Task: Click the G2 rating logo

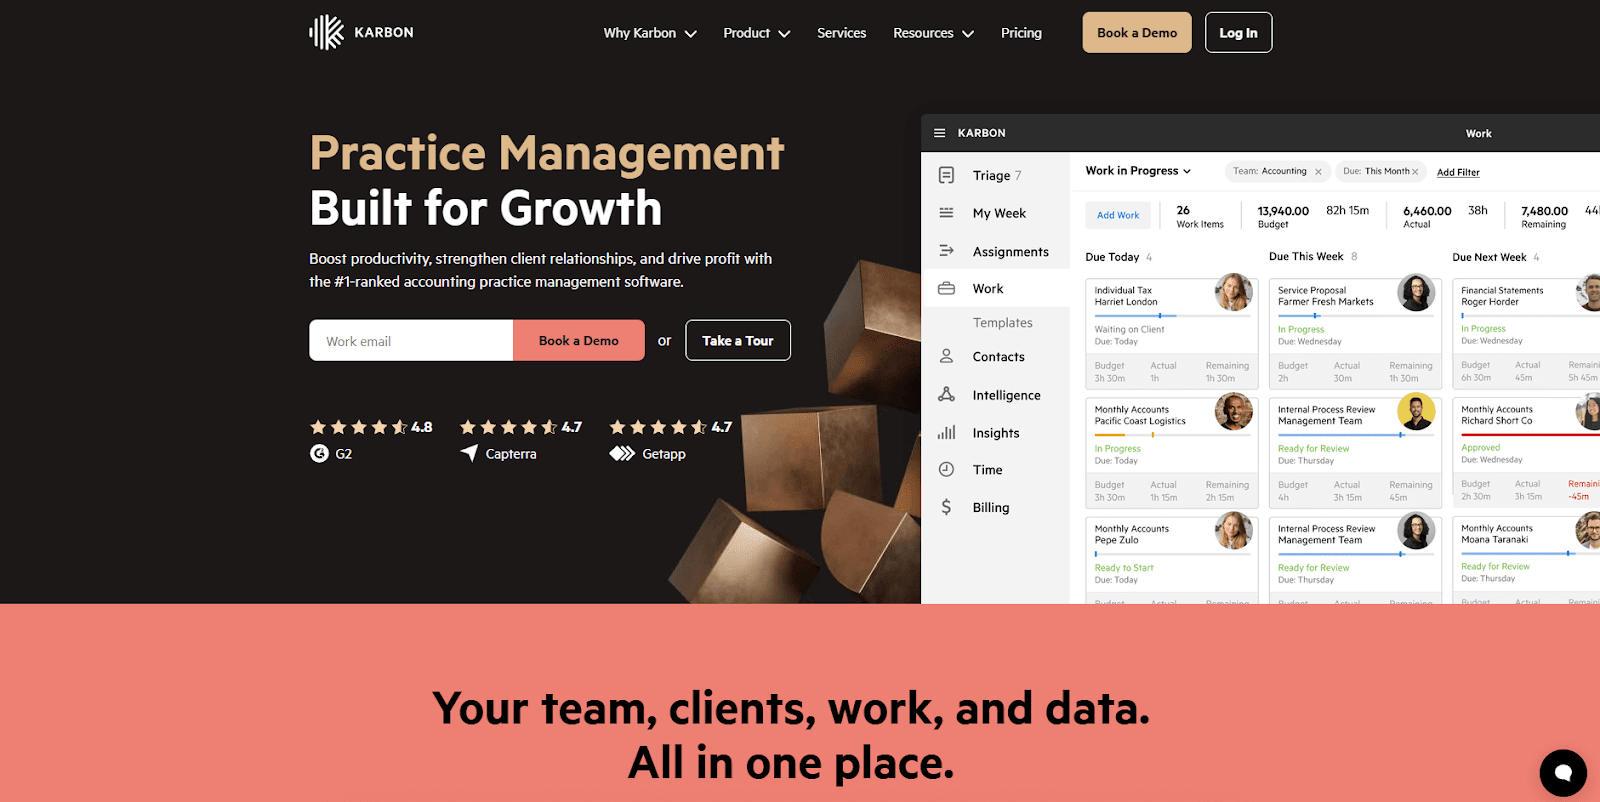Action: tap(320, 454)
